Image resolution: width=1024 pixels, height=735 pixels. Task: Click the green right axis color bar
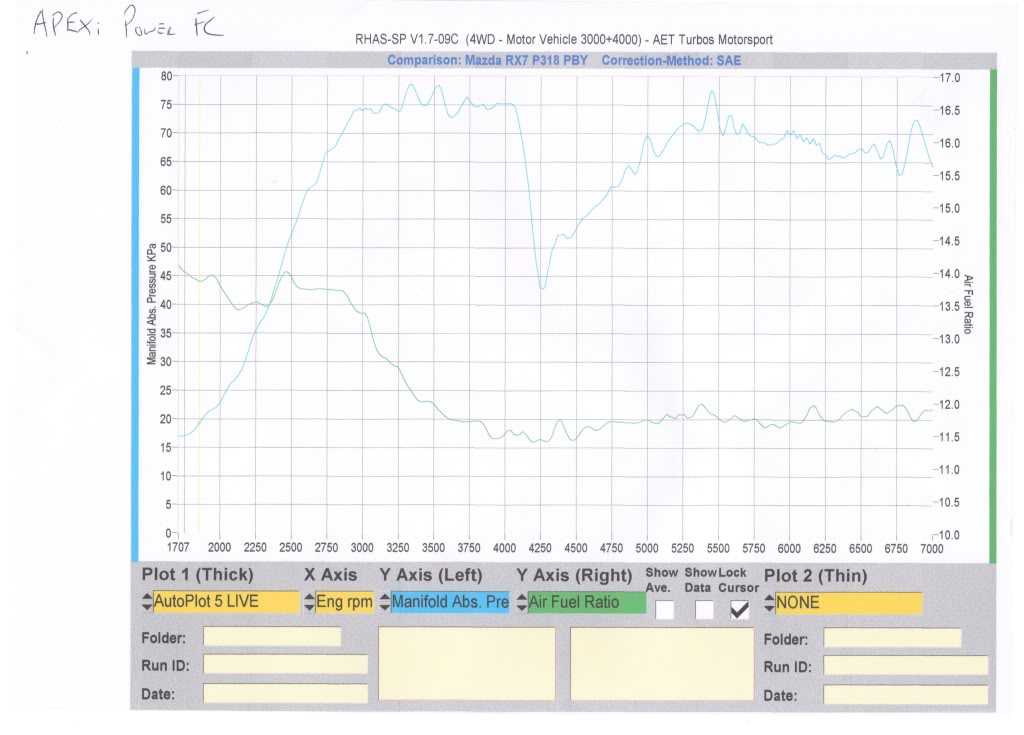tap(993, 310)
